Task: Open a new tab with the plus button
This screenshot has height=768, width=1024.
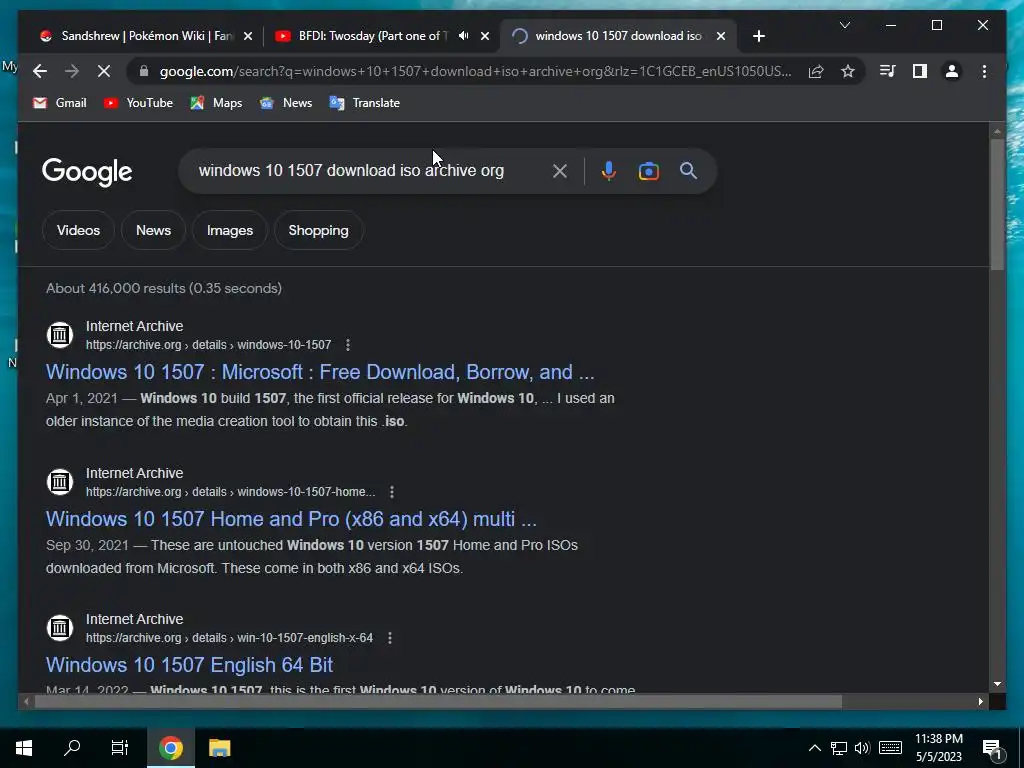Action: tap(758, 36)
